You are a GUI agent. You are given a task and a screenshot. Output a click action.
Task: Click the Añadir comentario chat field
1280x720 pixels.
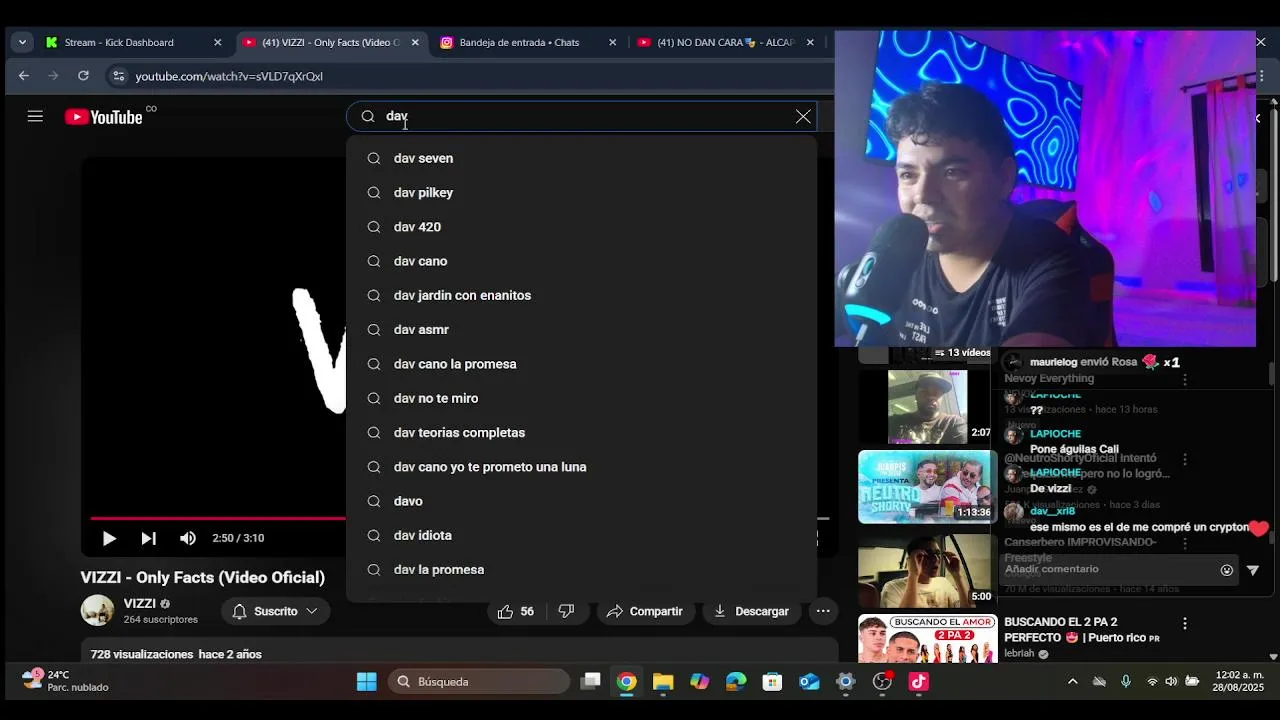click(1107, 569)
